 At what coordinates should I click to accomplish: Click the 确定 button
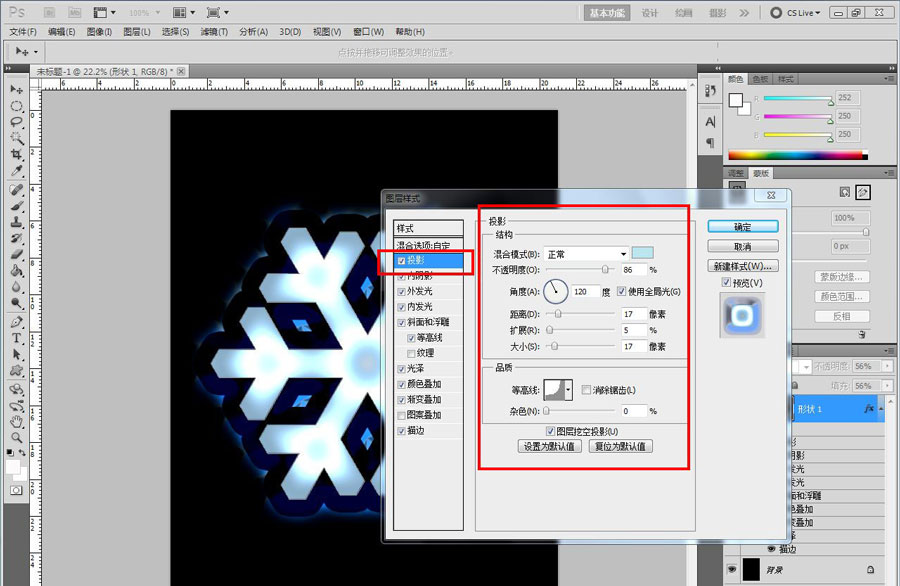point(742,227)
